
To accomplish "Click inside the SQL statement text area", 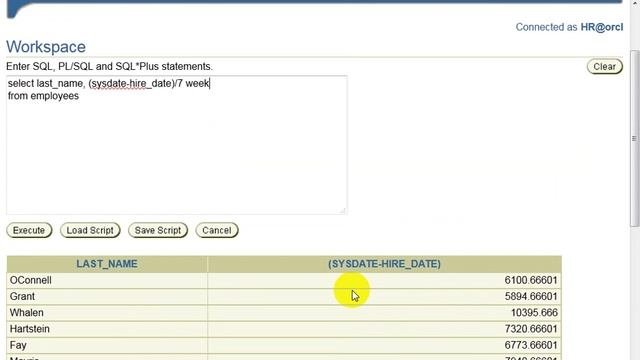I will coord(177,145).
